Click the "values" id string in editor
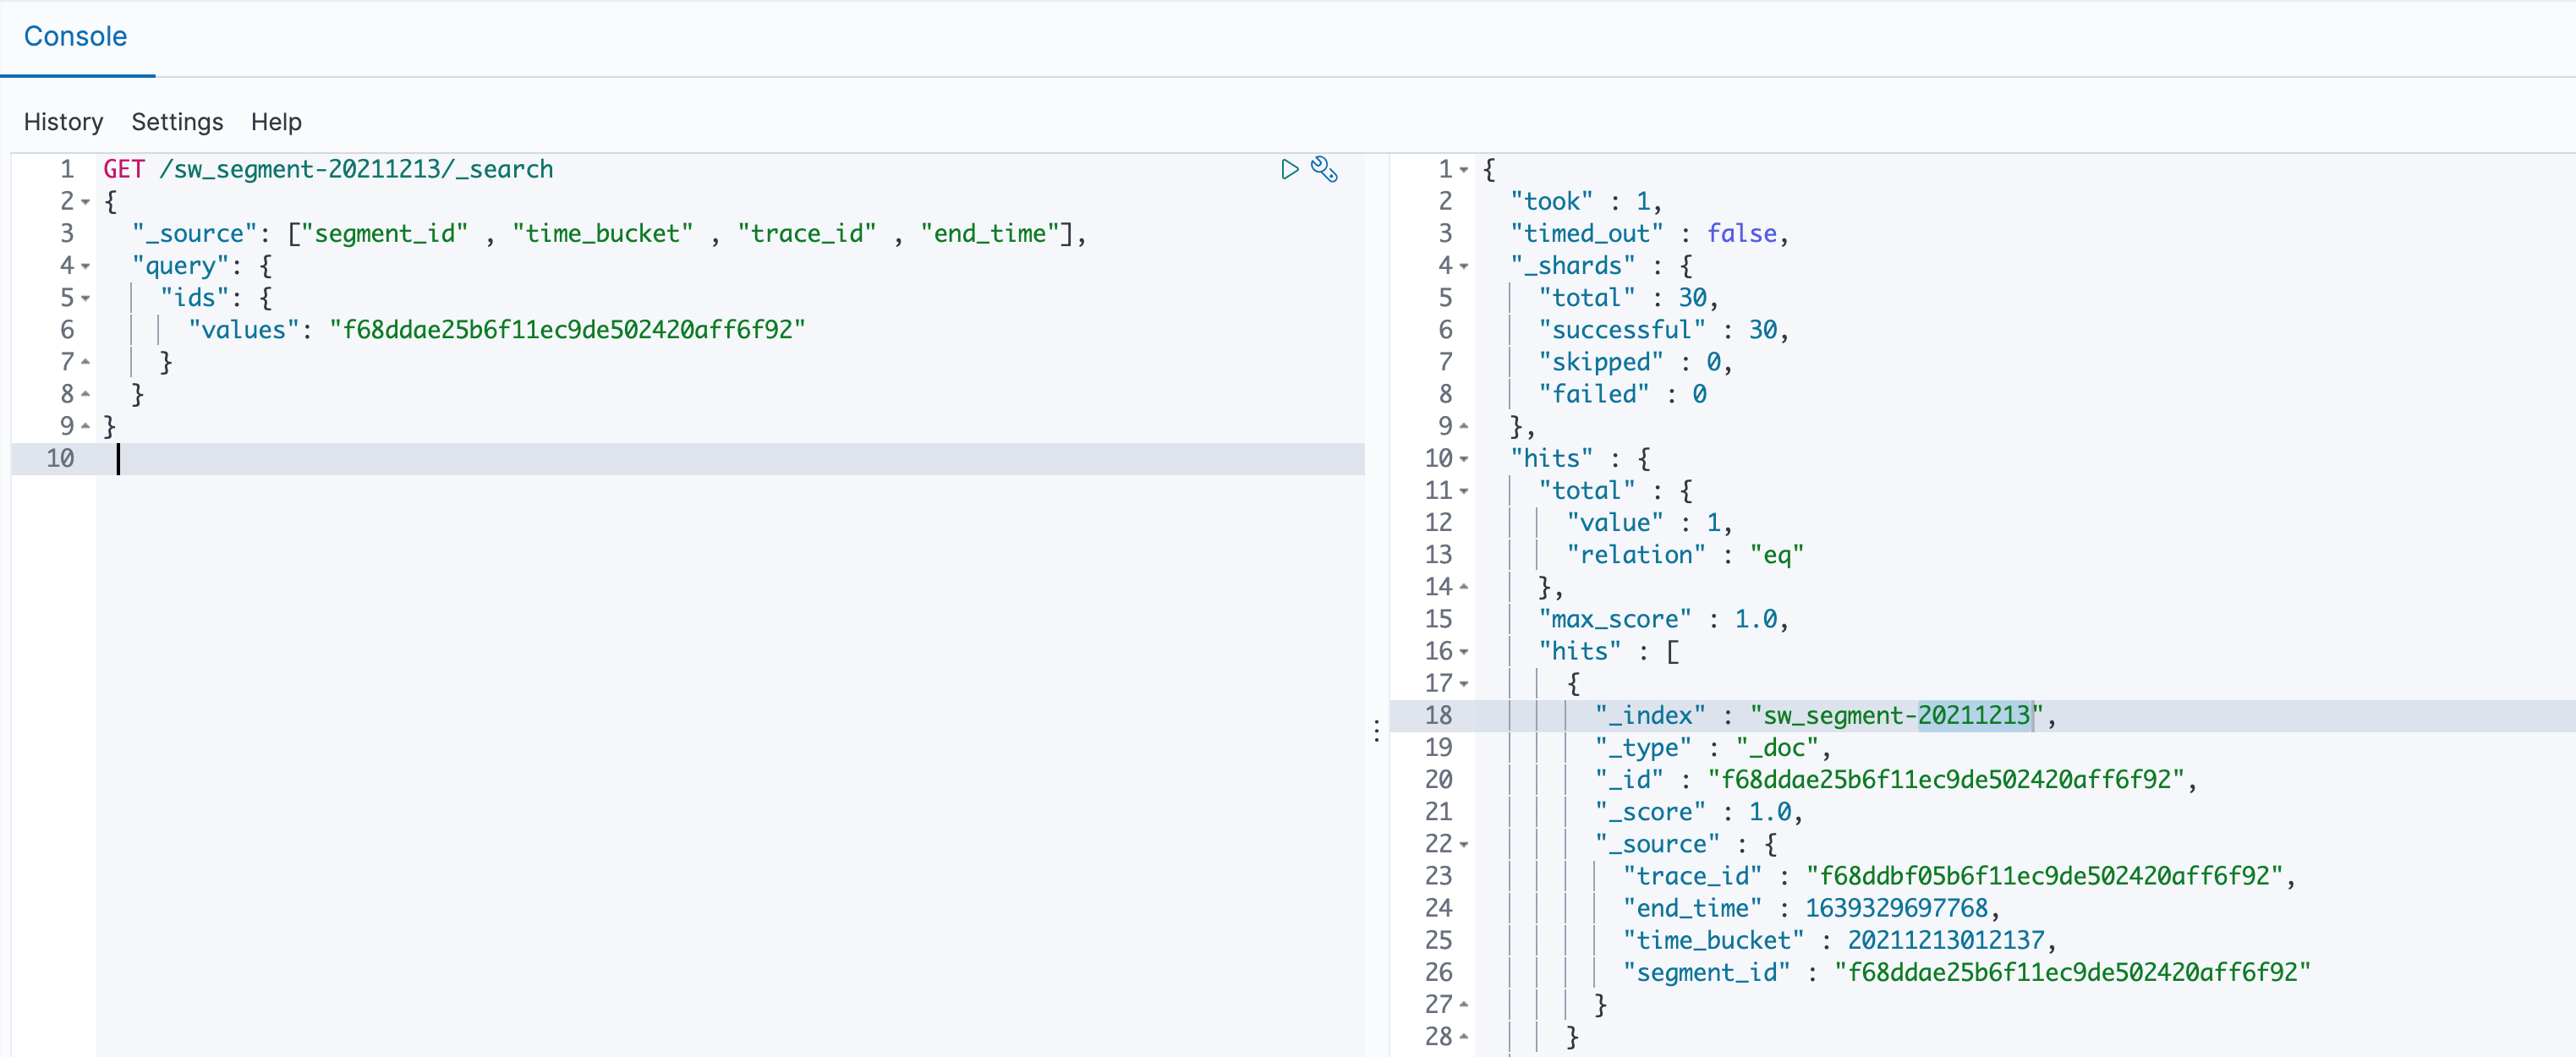 pos(567,330)
